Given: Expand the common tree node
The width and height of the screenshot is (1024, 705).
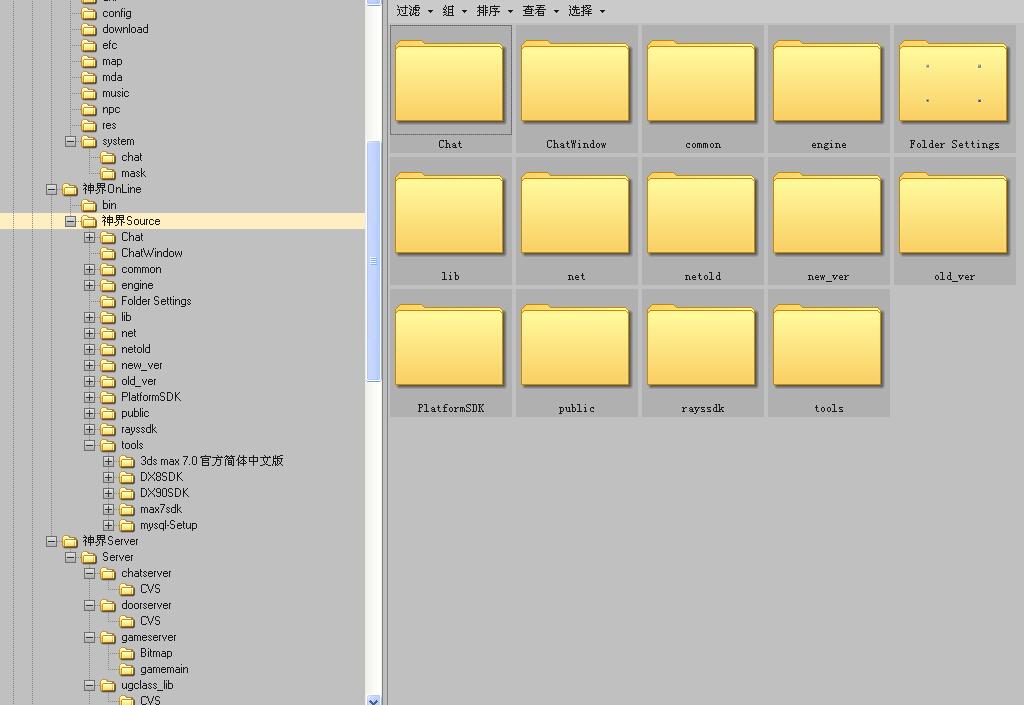Looking at the screenshot, I should tap(89, 269).
